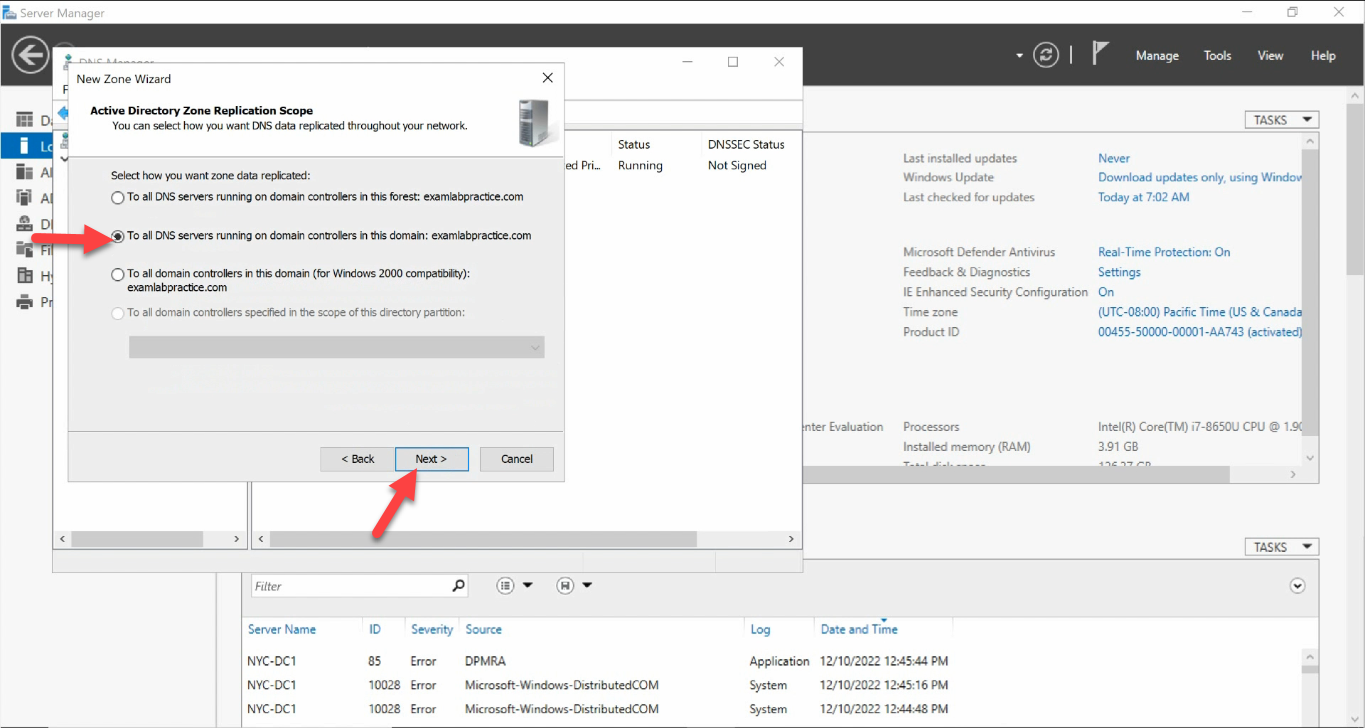Click the save query icon beside Filter

coord(565,586)
